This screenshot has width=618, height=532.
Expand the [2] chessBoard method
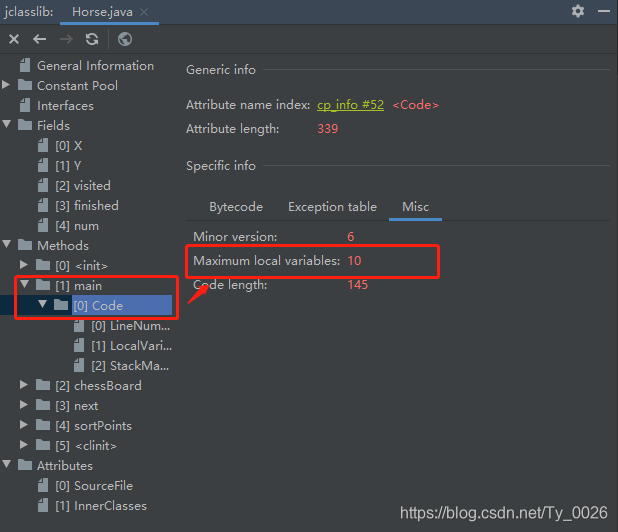[24, 385]
